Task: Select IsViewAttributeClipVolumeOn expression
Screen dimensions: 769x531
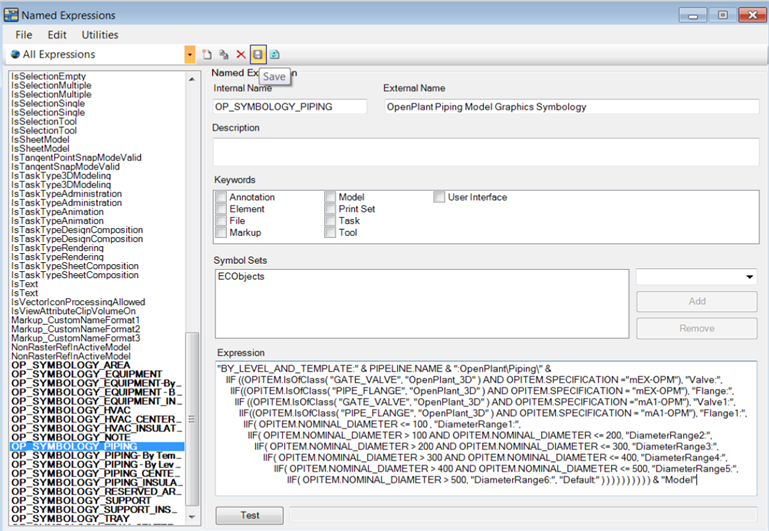Action: pyautogui.click(x=74, y=311)
